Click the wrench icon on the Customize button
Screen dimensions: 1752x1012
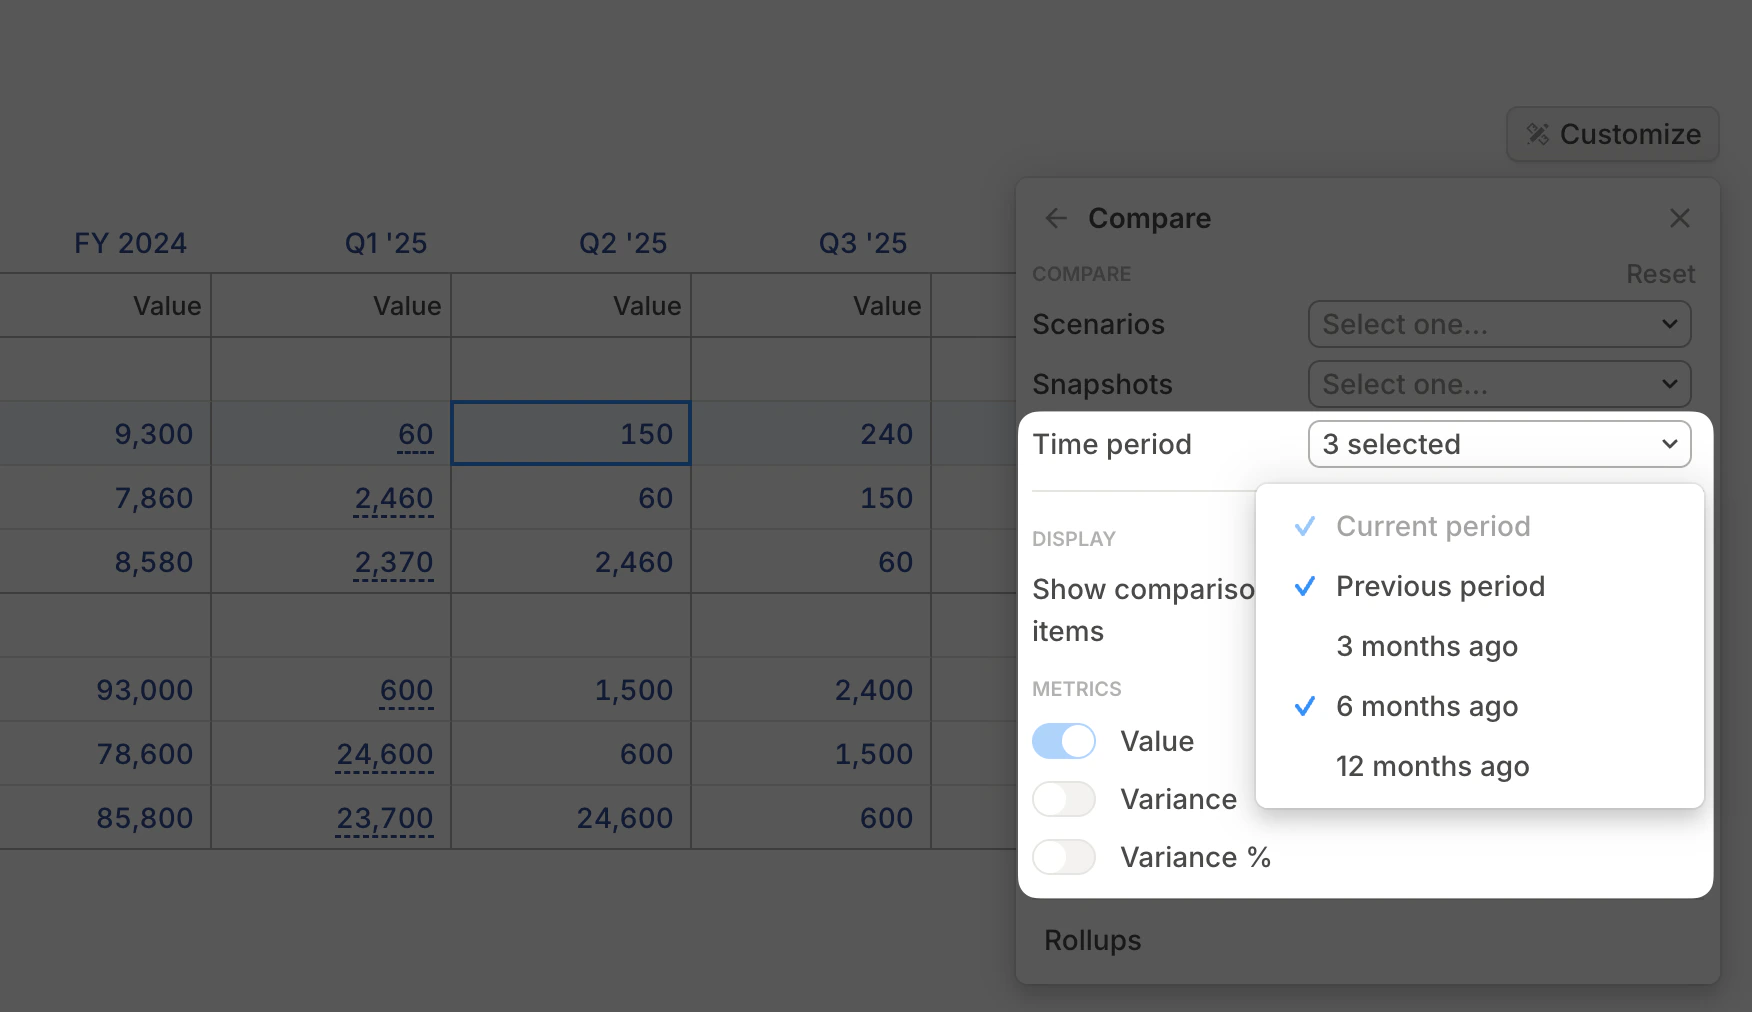pyautogui.click(x=1538, y=134)
